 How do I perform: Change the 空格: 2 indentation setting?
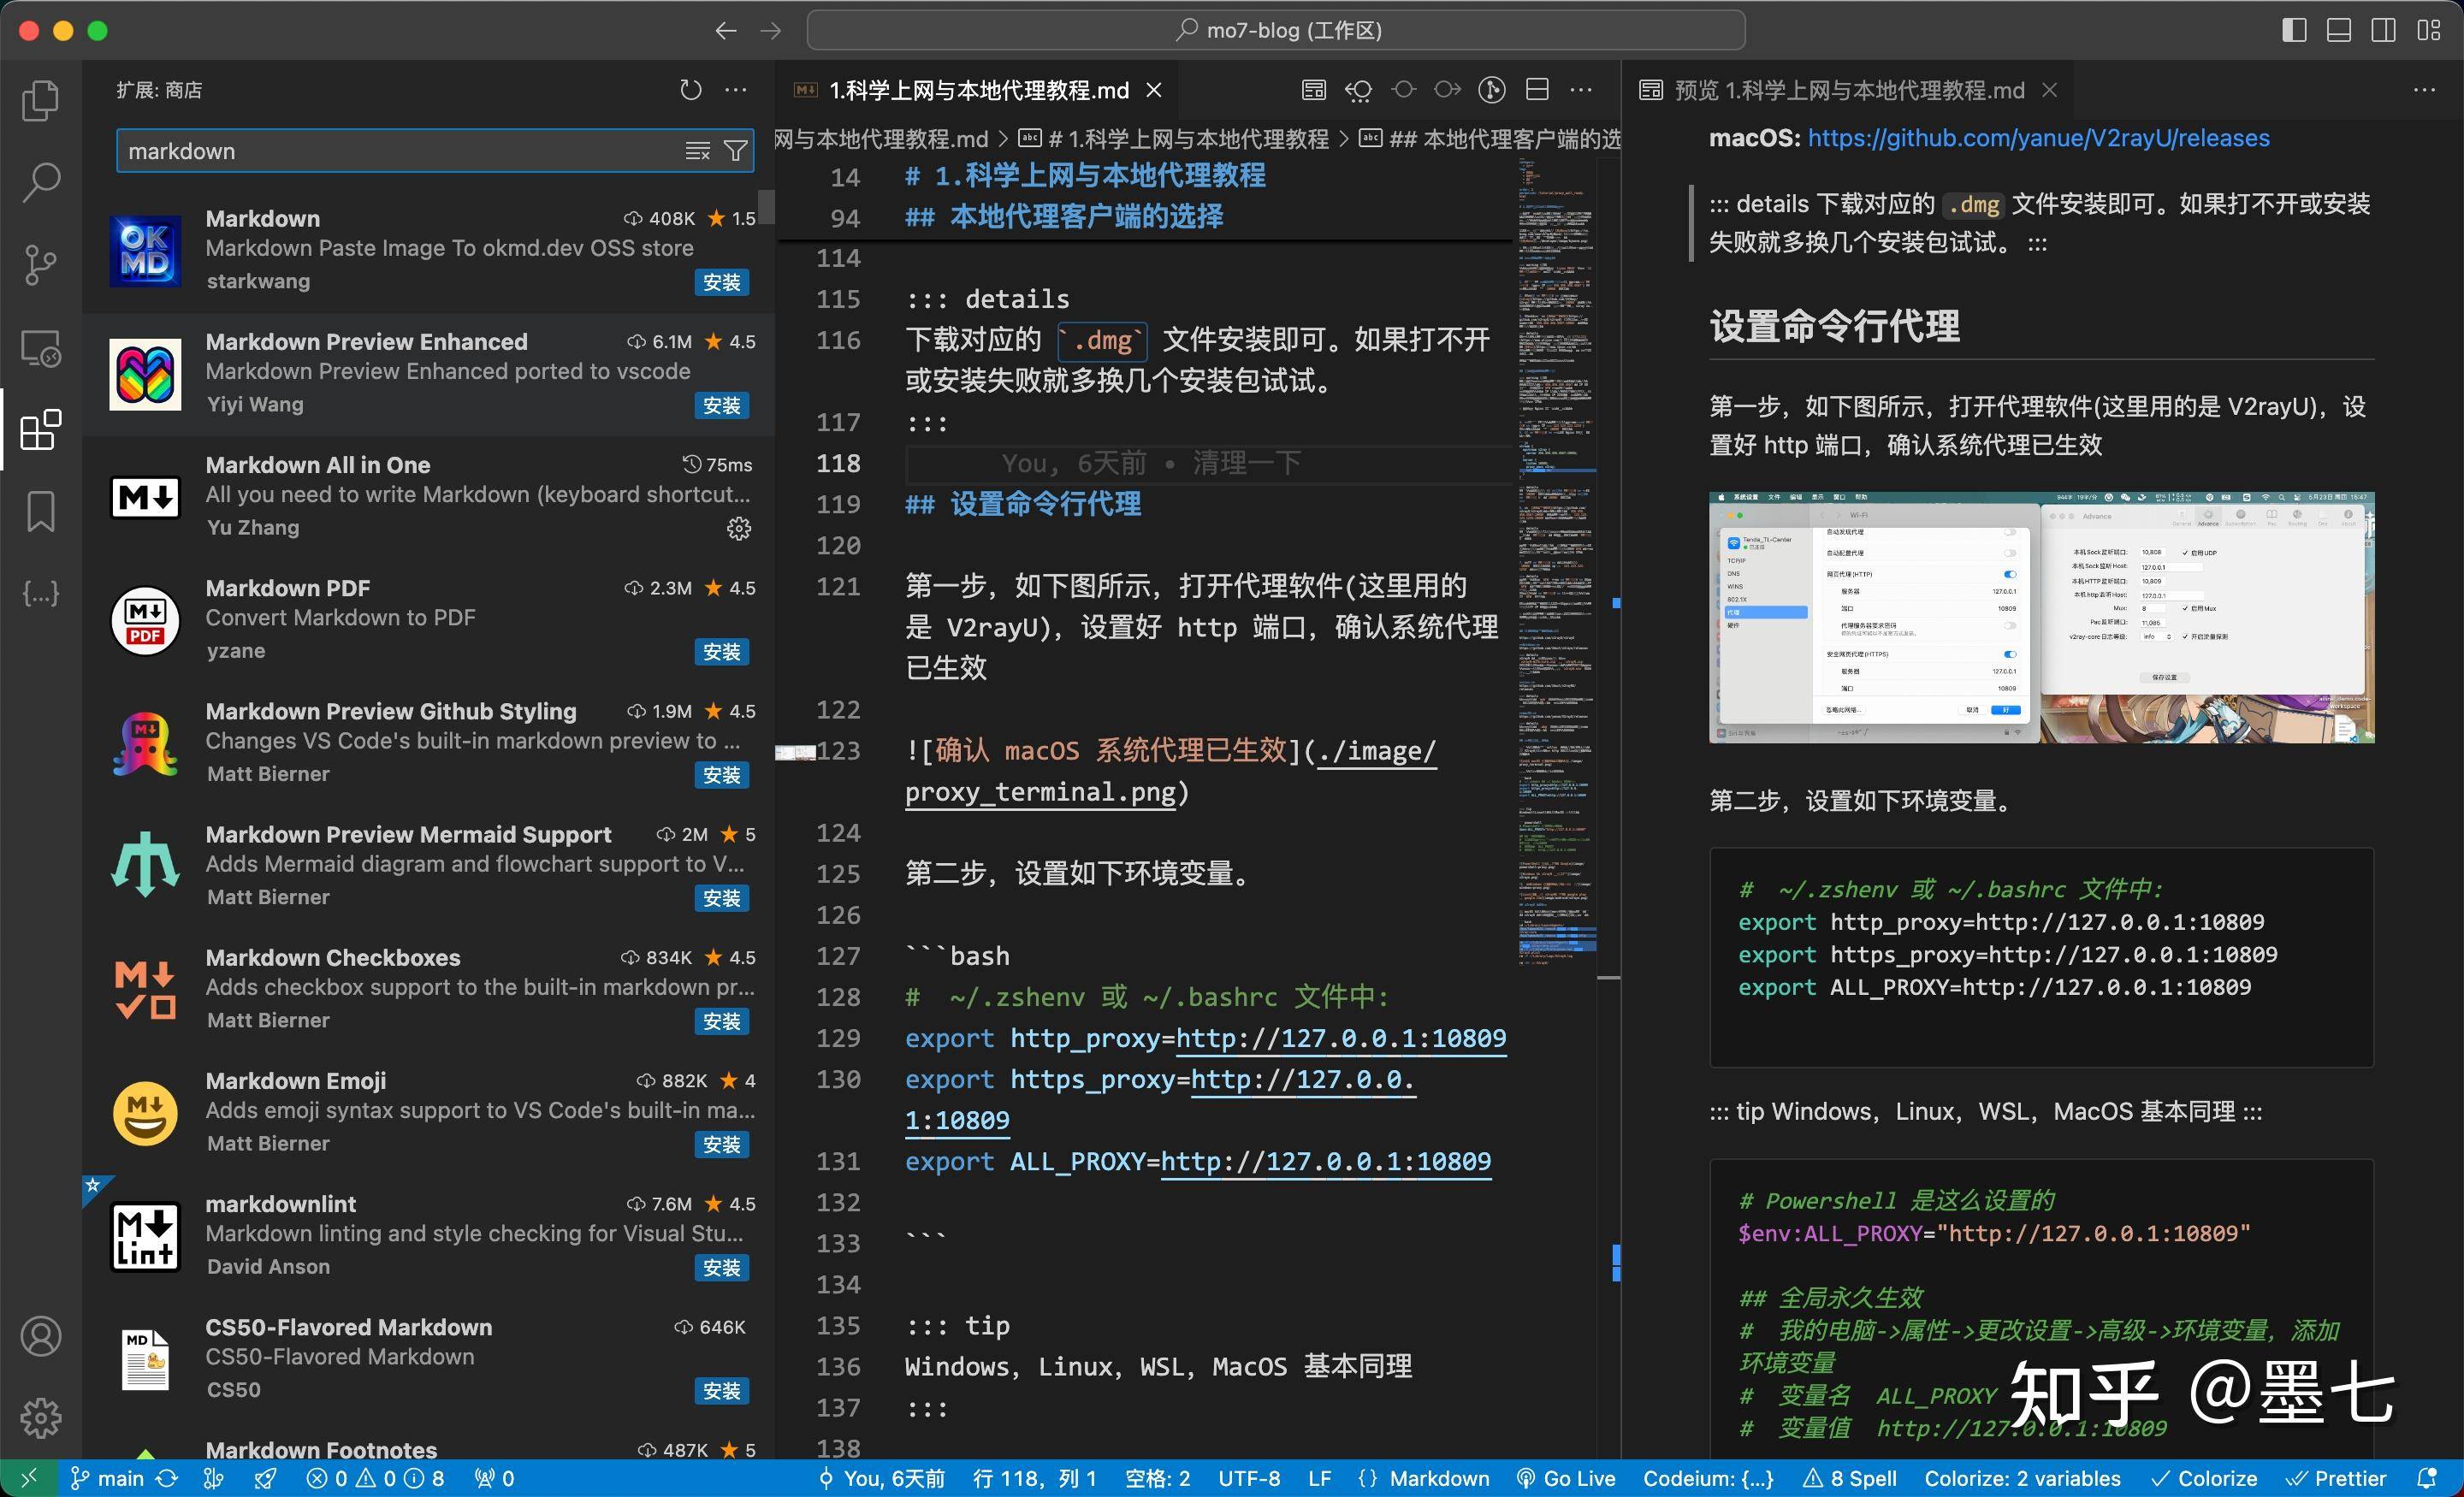pyautogui.click(x=1157, y=1478)
